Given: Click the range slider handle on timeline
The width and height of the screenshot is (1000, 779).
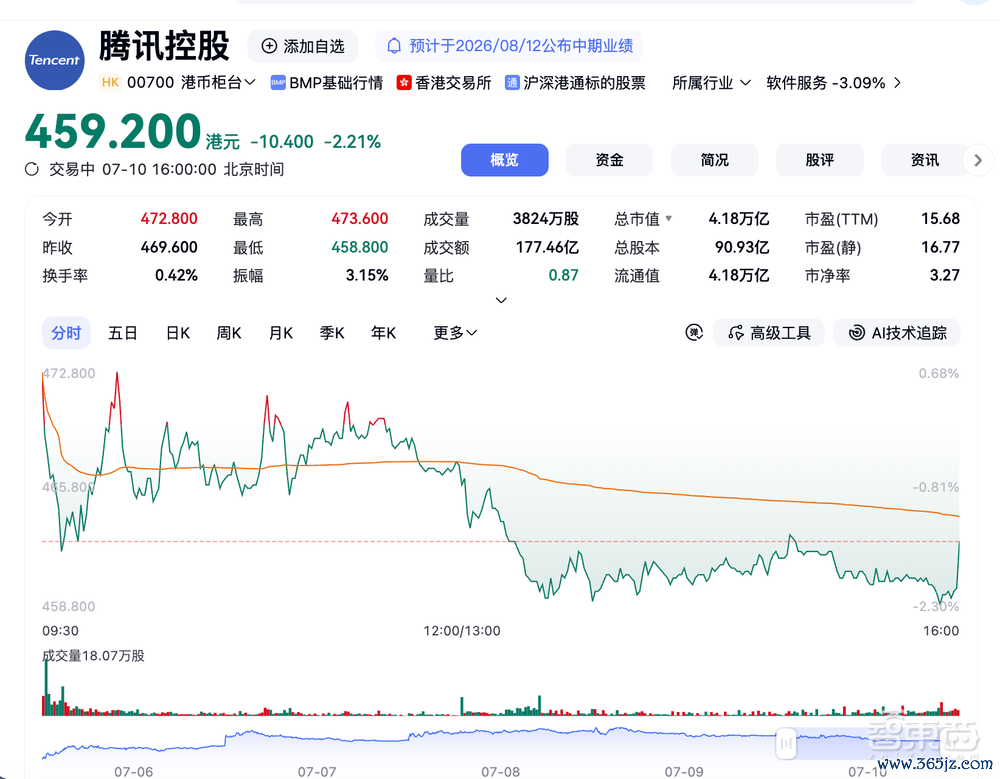Looking at the screenshot, I should (786, 743).
